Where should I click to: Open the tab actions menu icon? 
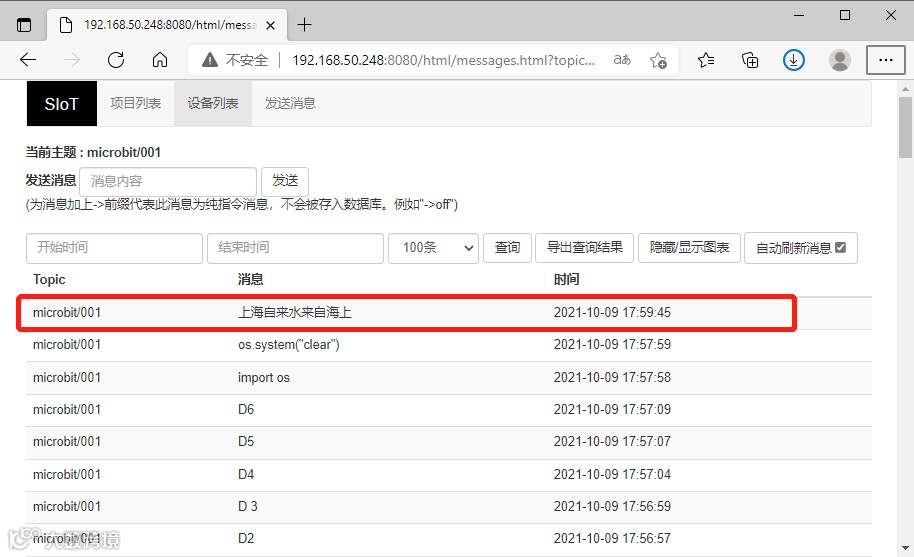tap(24, 25)
